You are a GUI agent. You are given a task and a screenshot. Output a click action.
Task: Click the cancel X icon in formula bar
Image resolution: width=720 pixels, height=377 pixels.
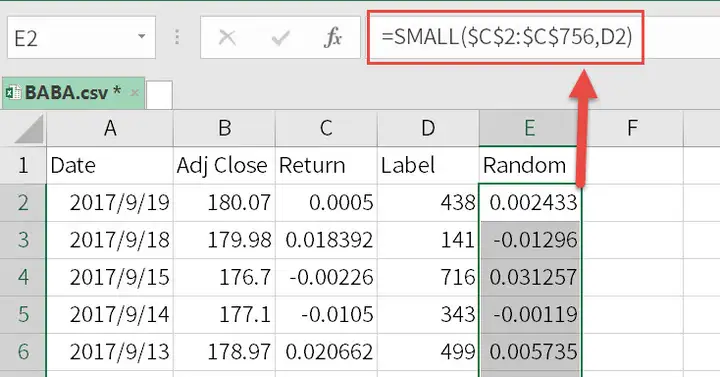(227, 38)
